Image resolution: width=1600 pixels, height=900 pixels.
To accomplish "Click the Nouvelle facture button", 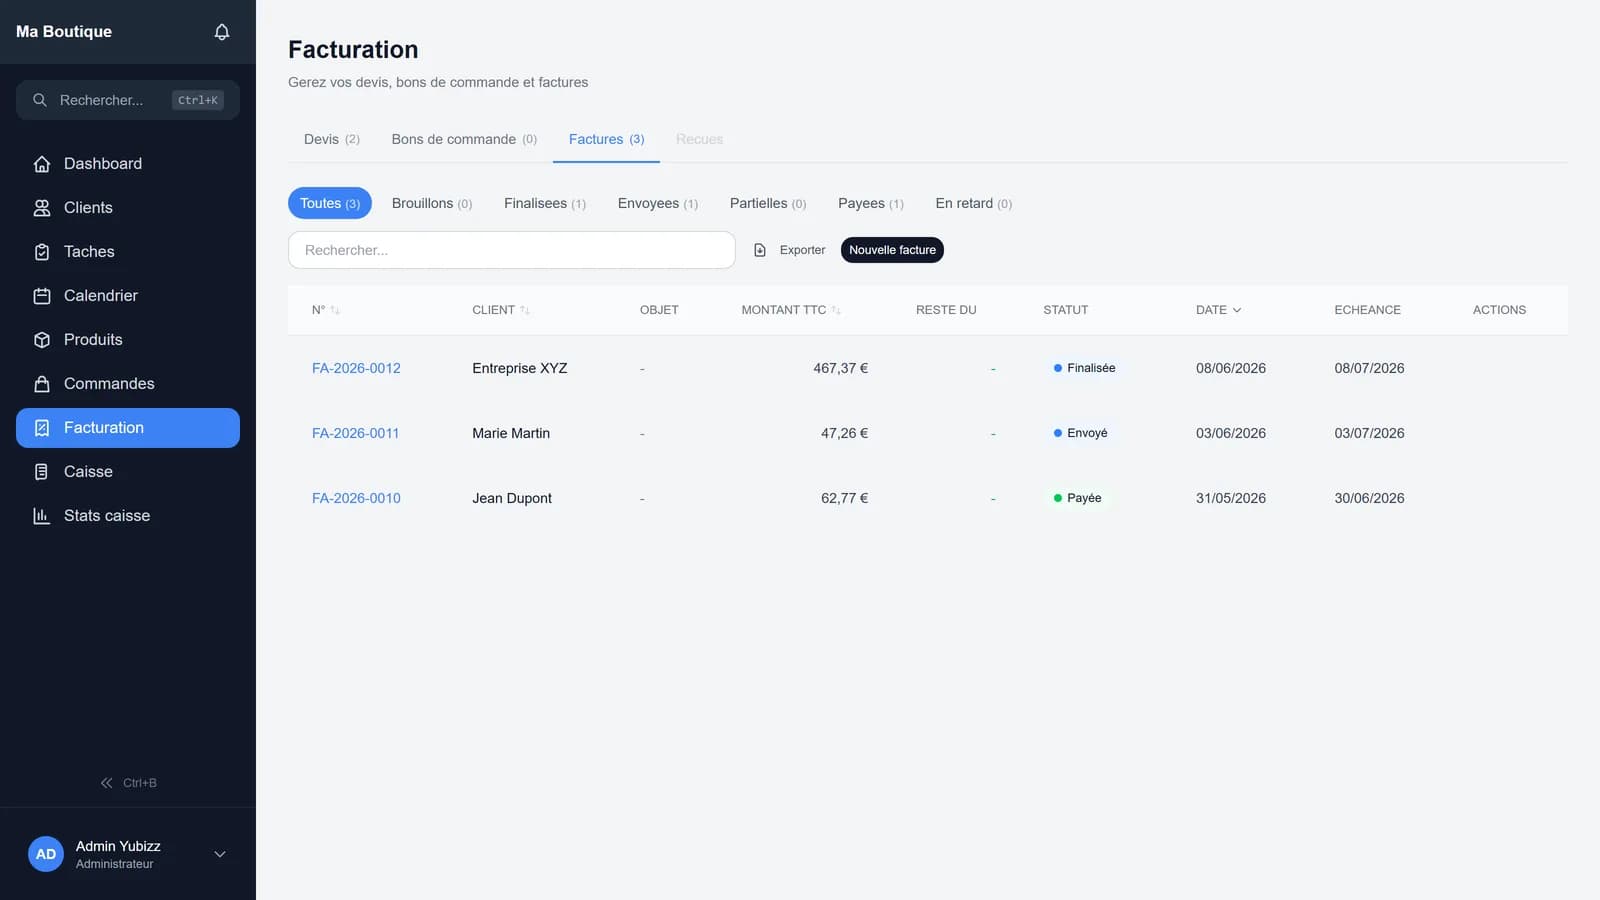I will [892, 250].
